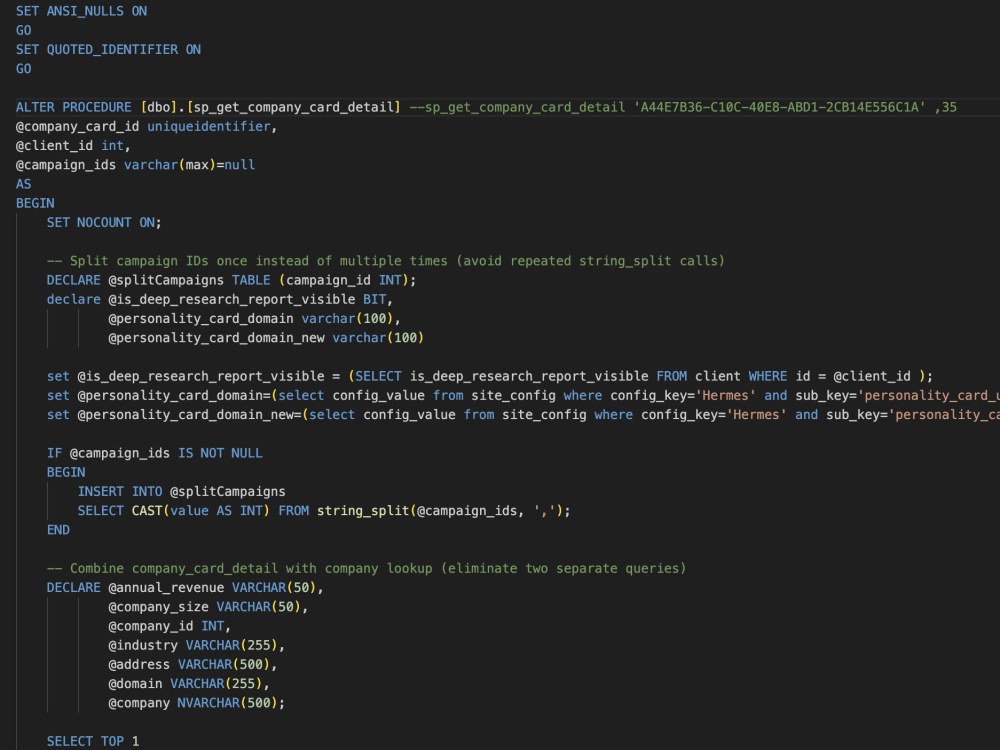The width and height of the screenshot is (1000, 750).
Task: Click 'uniqueidentifier' type keyword
Action: click(209, 126)
